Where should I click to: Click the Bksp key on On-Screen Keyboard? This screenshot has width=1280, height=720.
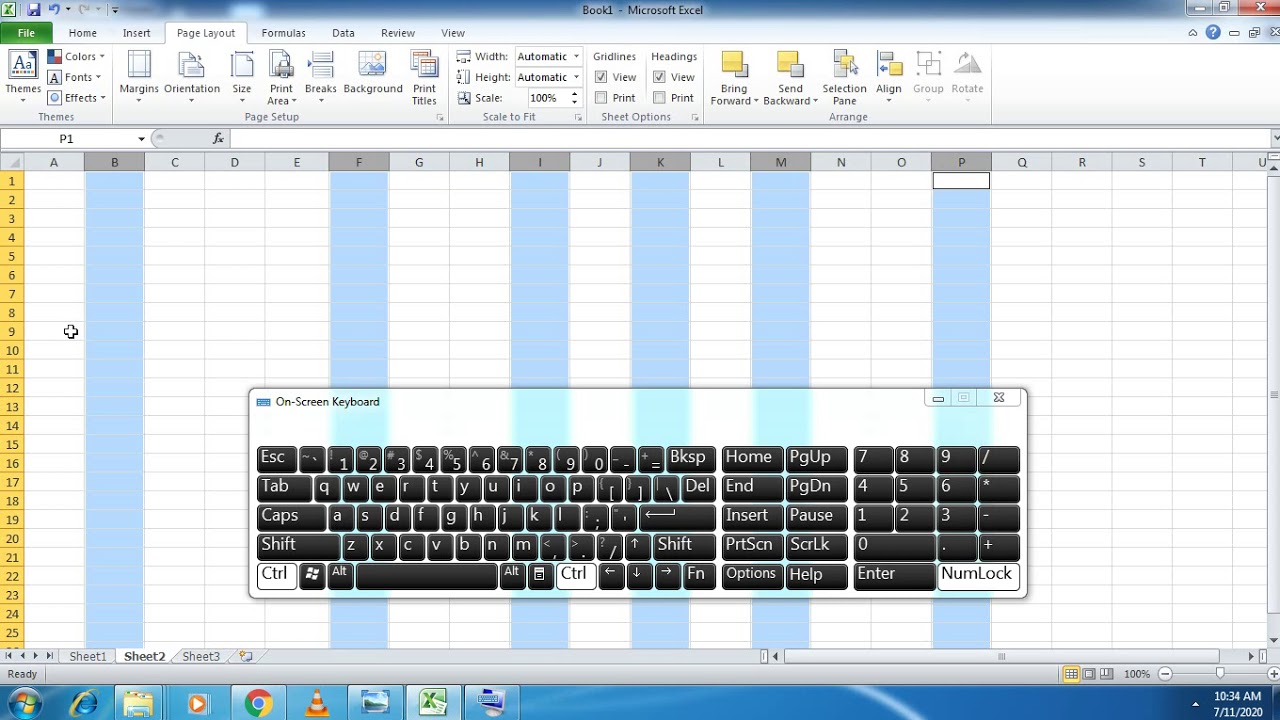(x=691, y=460)
